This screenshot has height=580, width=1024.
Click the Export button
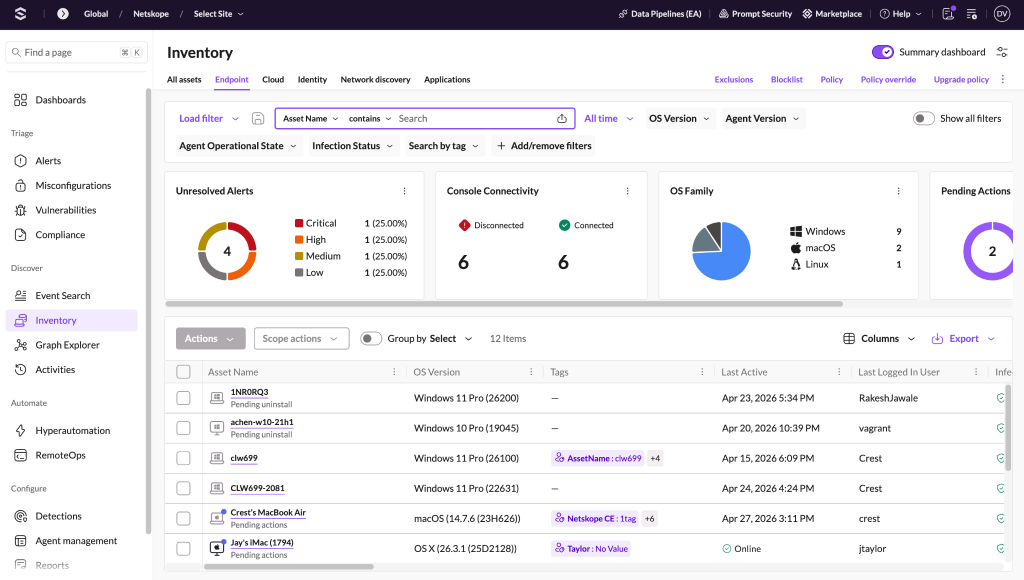click(x=963, y=338)
